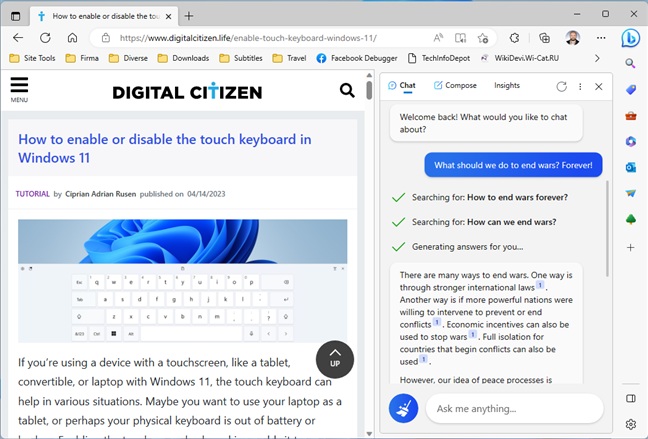
Task: Click the touch keyboard article image
Action: 182,281
